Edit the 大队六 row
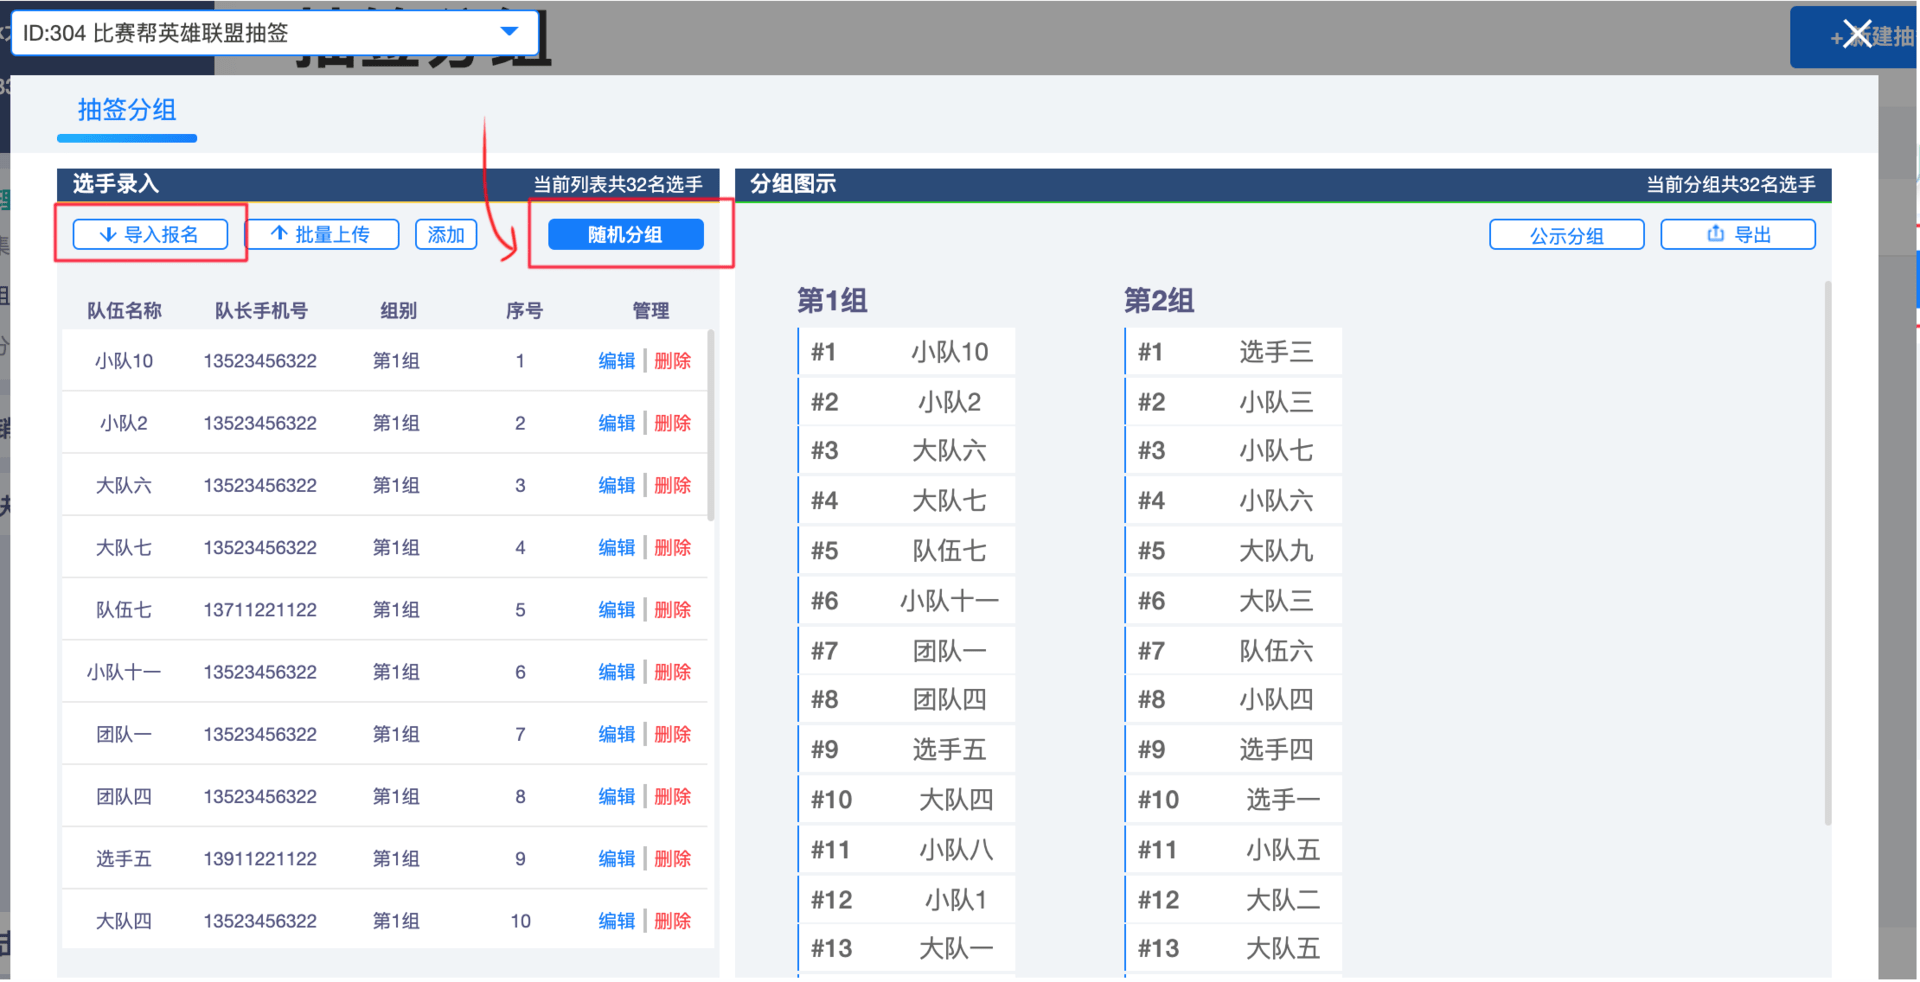Screen dimensions: 1920x982 pos(617,485)
